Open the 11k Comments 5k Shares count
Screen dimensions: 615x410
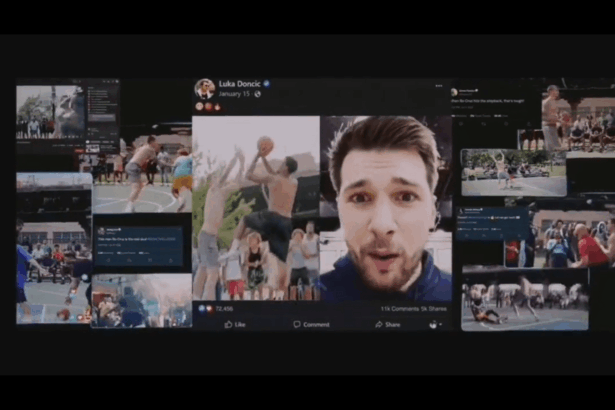[x=415, y=309]
